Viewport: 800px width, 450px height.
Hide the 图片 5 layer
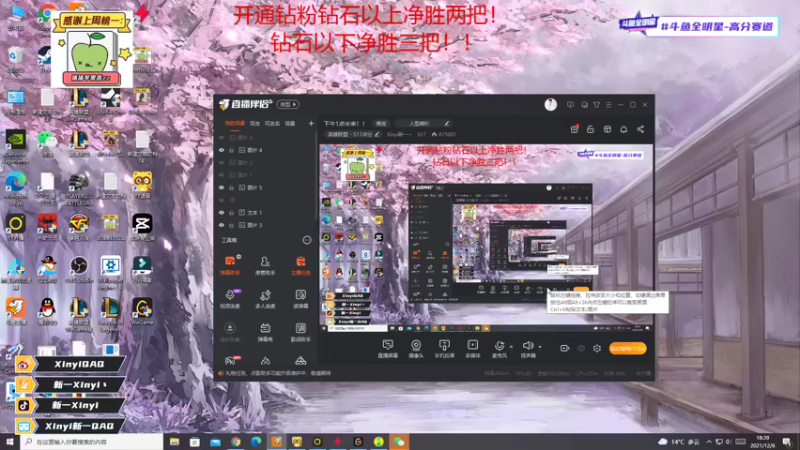tap(221, 187)
